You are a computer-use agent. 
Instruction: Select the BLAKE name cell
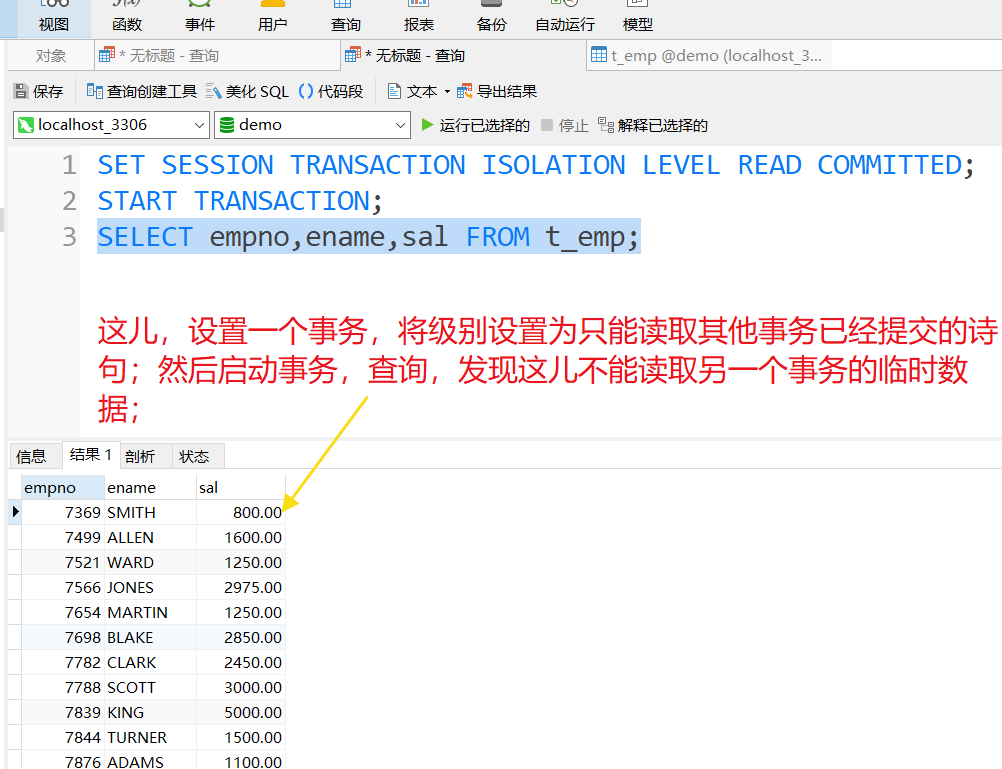150,637
